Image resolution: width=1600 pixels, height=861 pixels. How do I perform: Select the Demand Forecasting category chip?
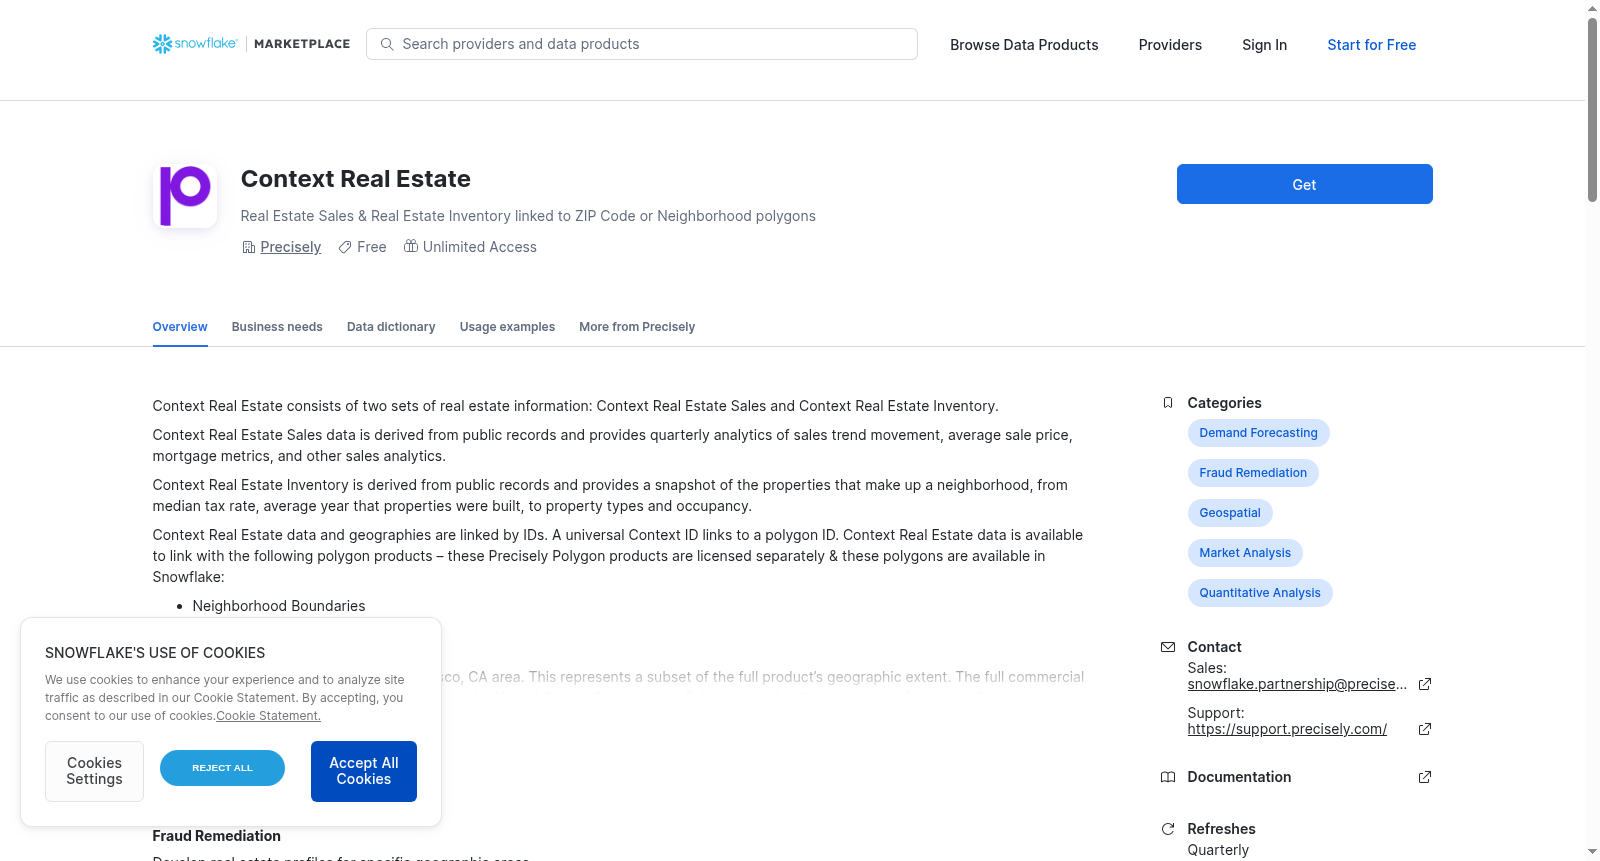[1258, 433]
